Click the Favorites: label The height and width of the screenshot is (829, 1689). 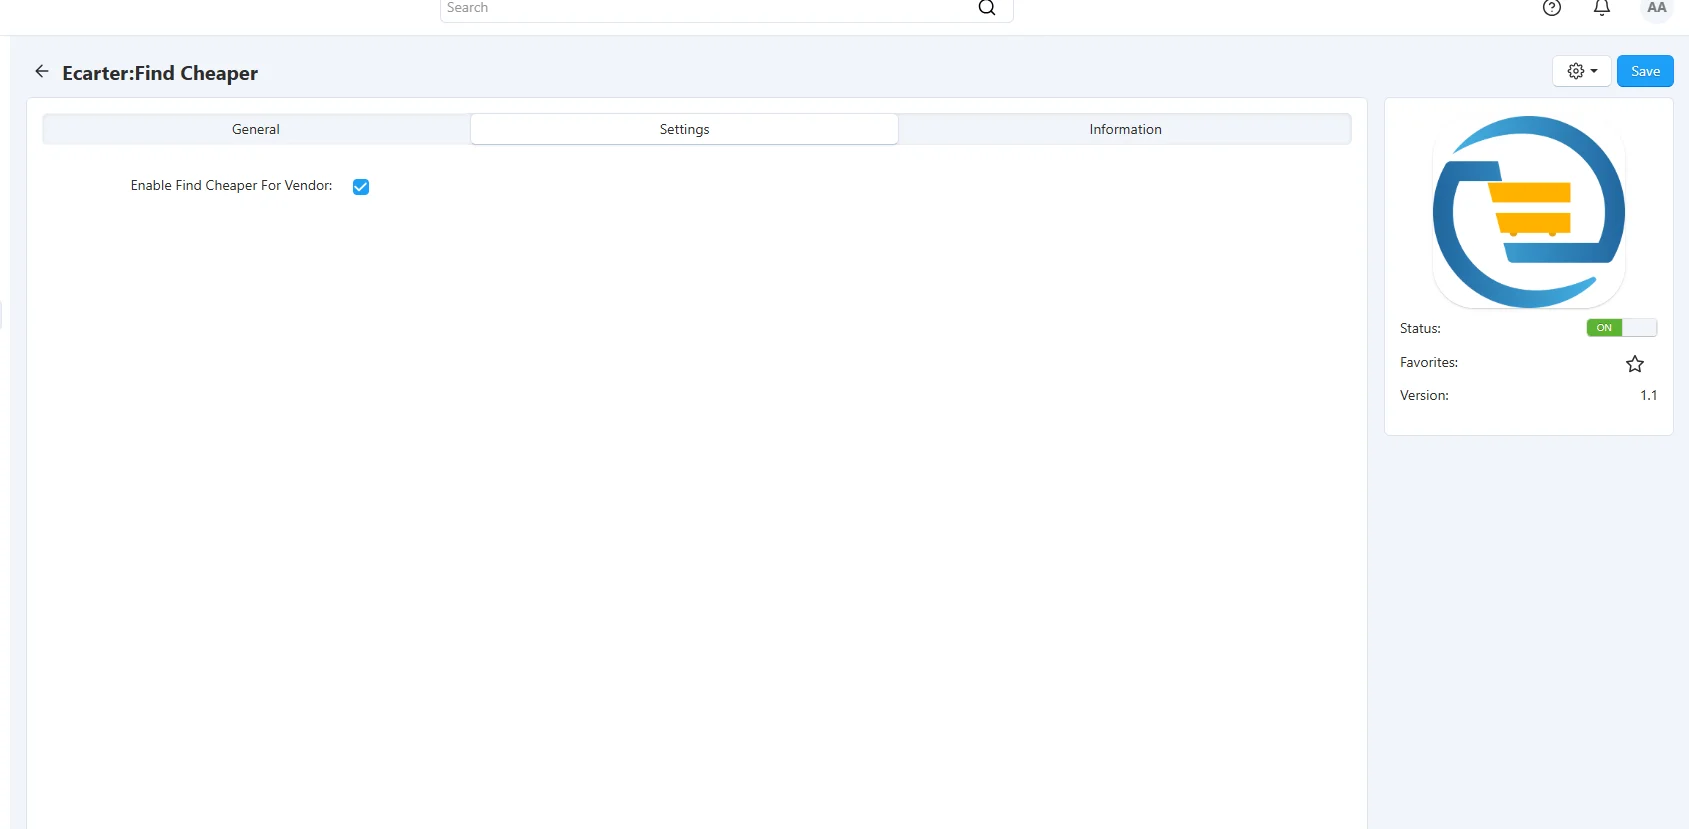[x=1429, y=363]
